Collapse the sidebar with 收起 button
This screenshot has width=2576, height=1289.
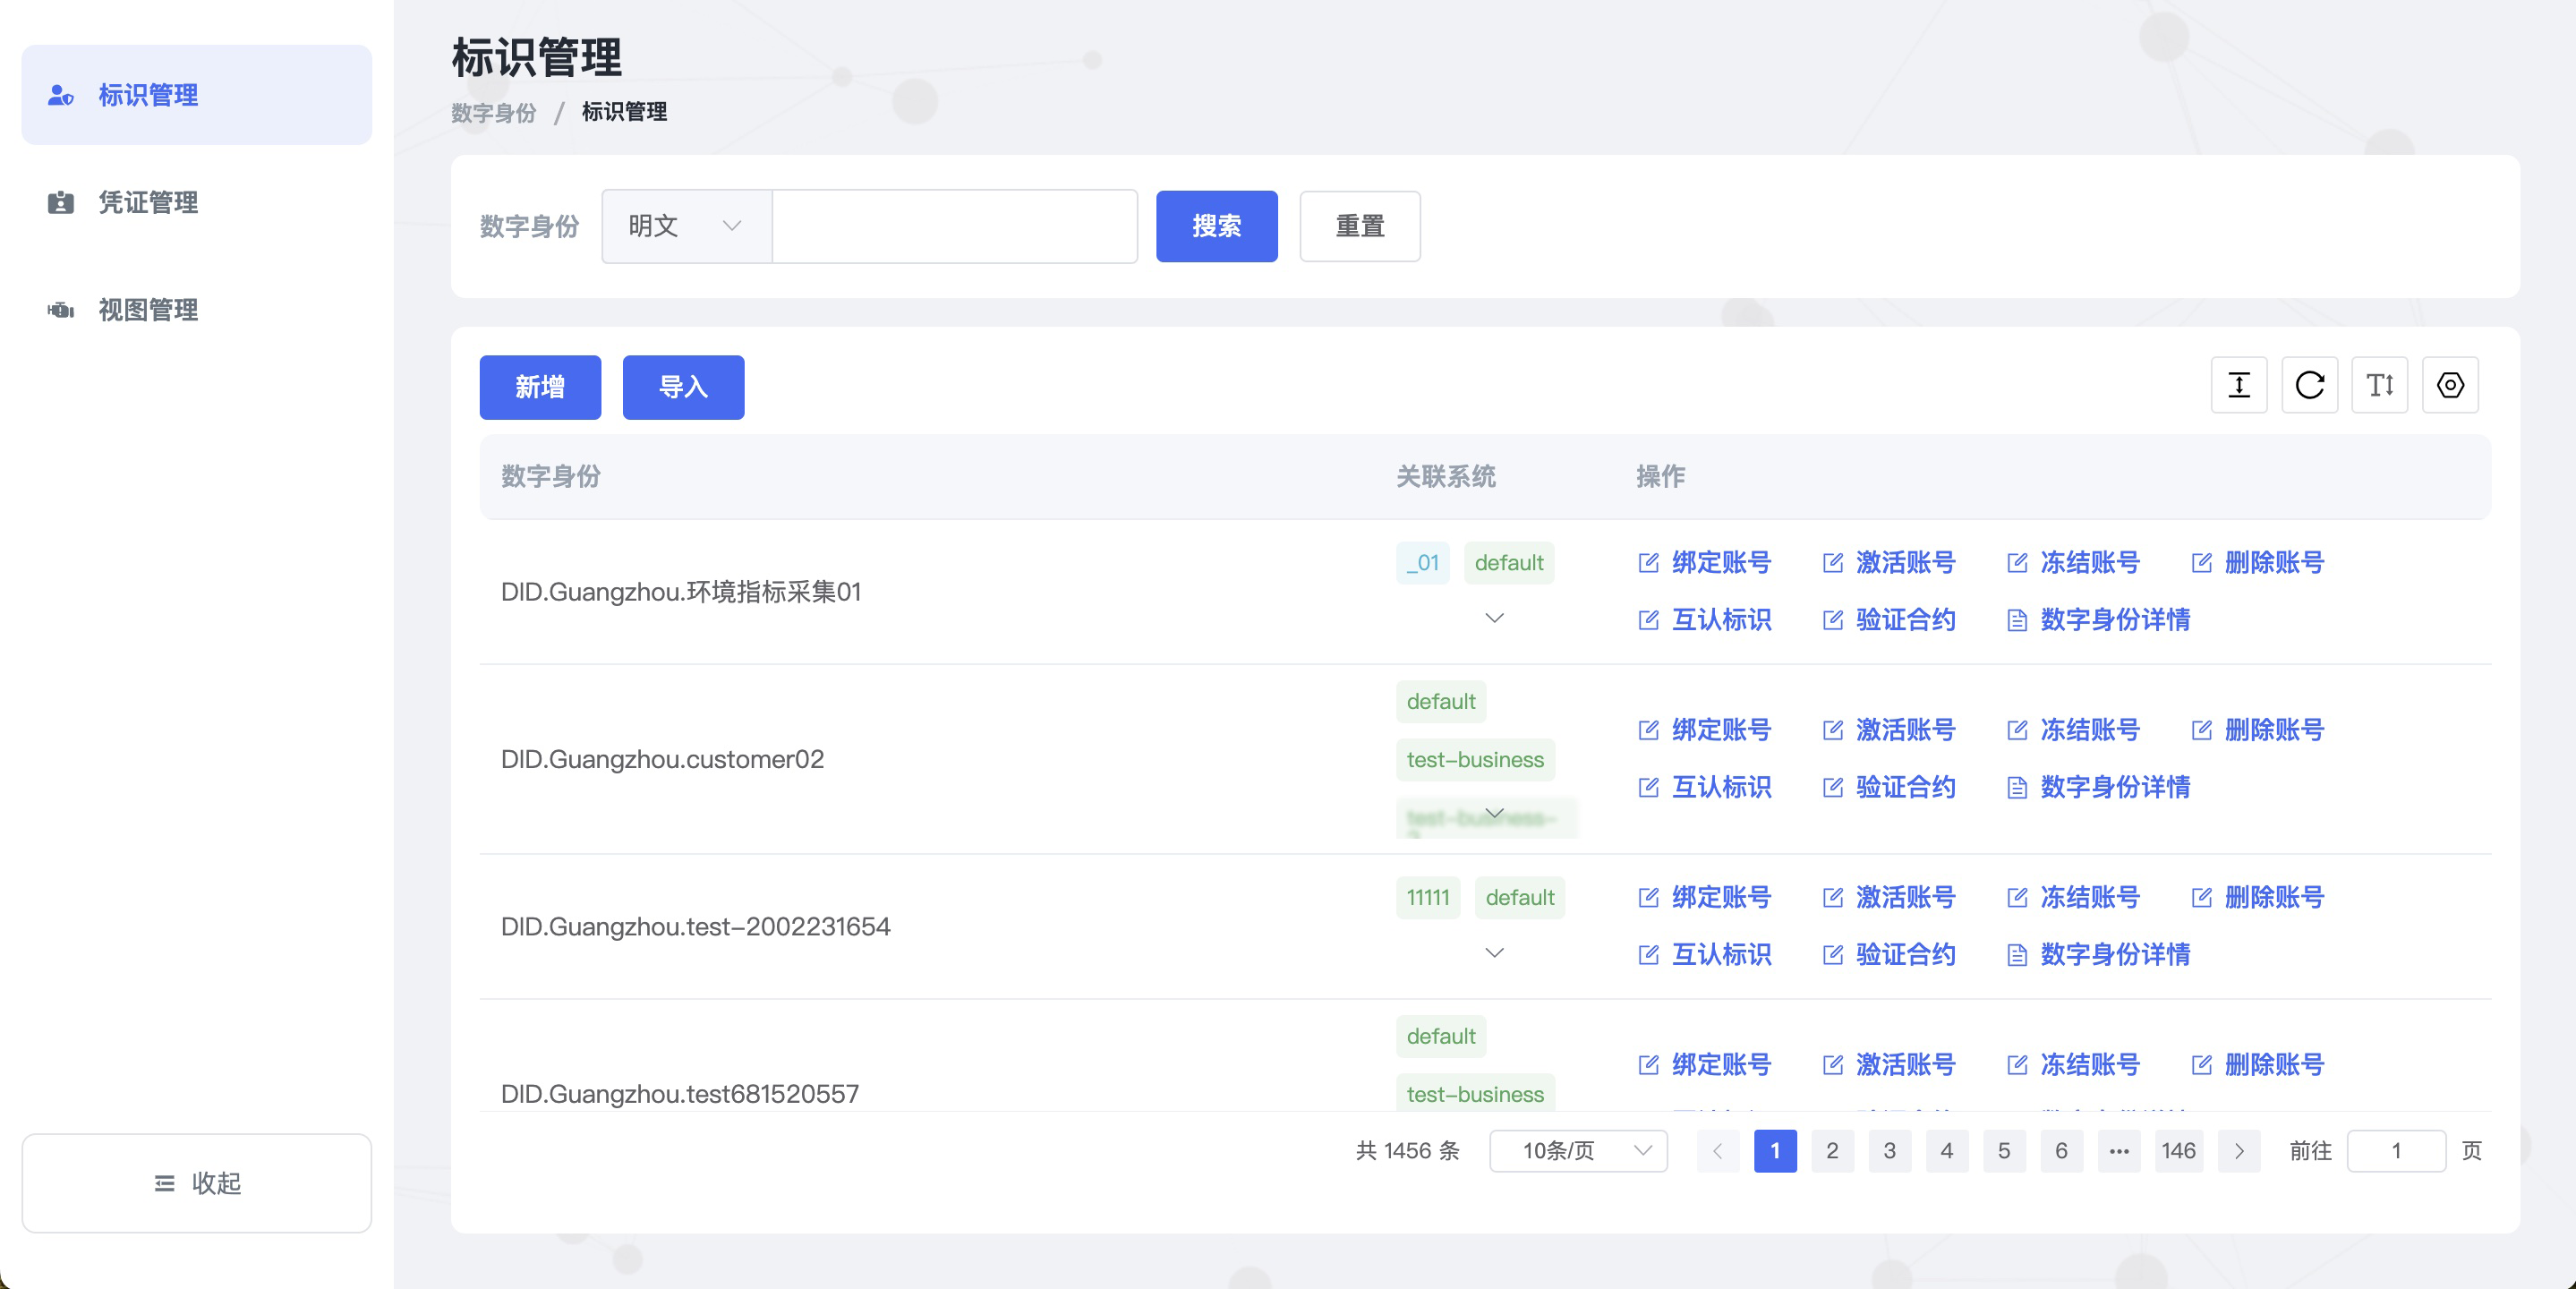197,1183
